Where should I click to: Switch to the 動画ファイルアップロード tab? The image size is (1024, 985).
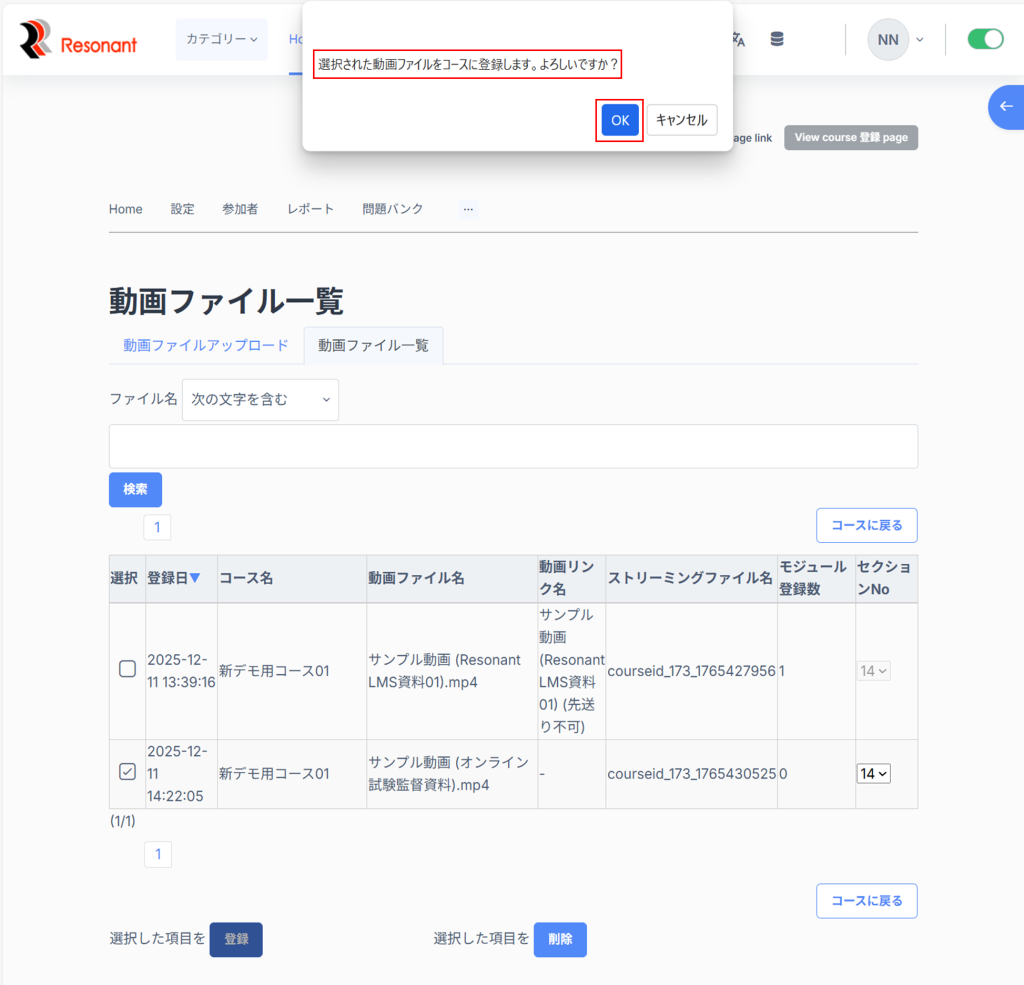[206, 345]
